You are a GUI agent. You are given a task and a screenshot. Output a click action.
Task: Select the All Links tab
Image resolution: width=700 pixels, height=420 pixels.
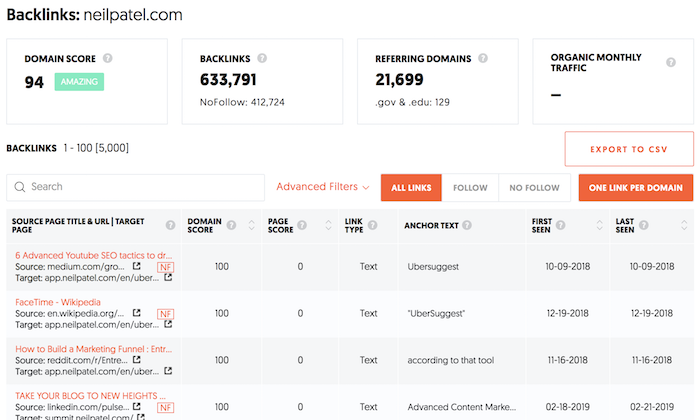(x=411, y=187)
